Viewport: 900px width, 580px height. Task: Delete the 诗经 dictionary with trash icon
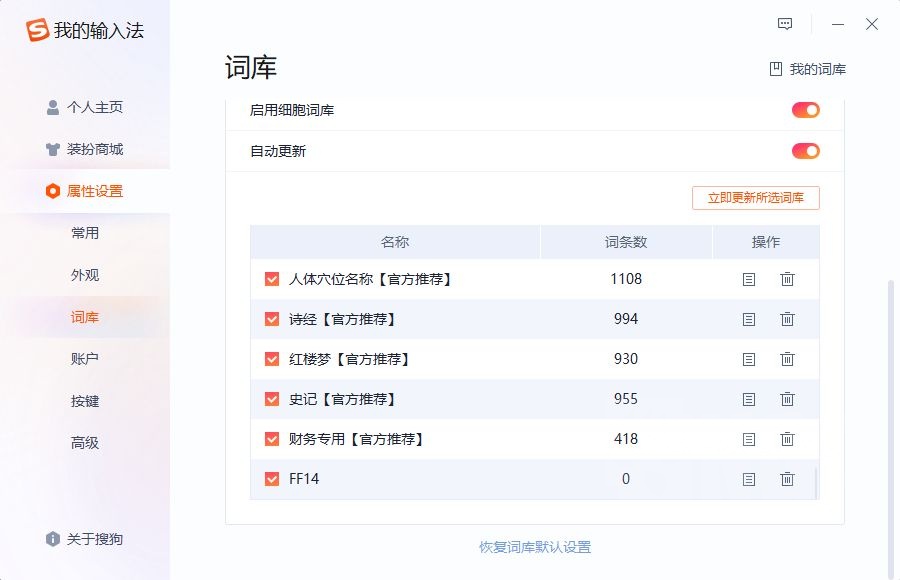pyautogui.click(x=787, y=319)
